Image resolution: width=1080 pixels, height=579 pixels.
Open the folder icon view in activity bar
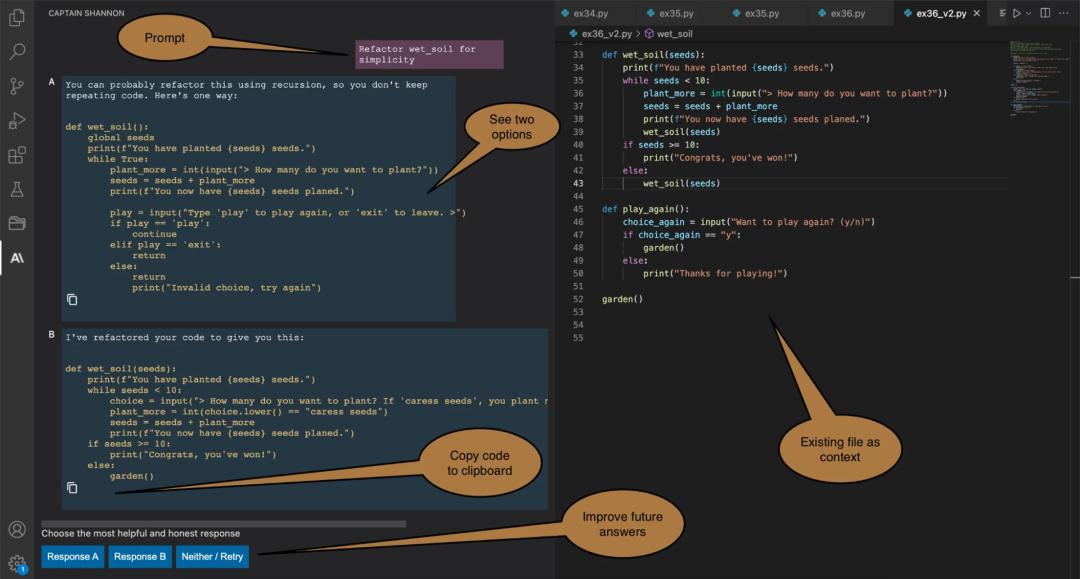[x=17, y=223]
